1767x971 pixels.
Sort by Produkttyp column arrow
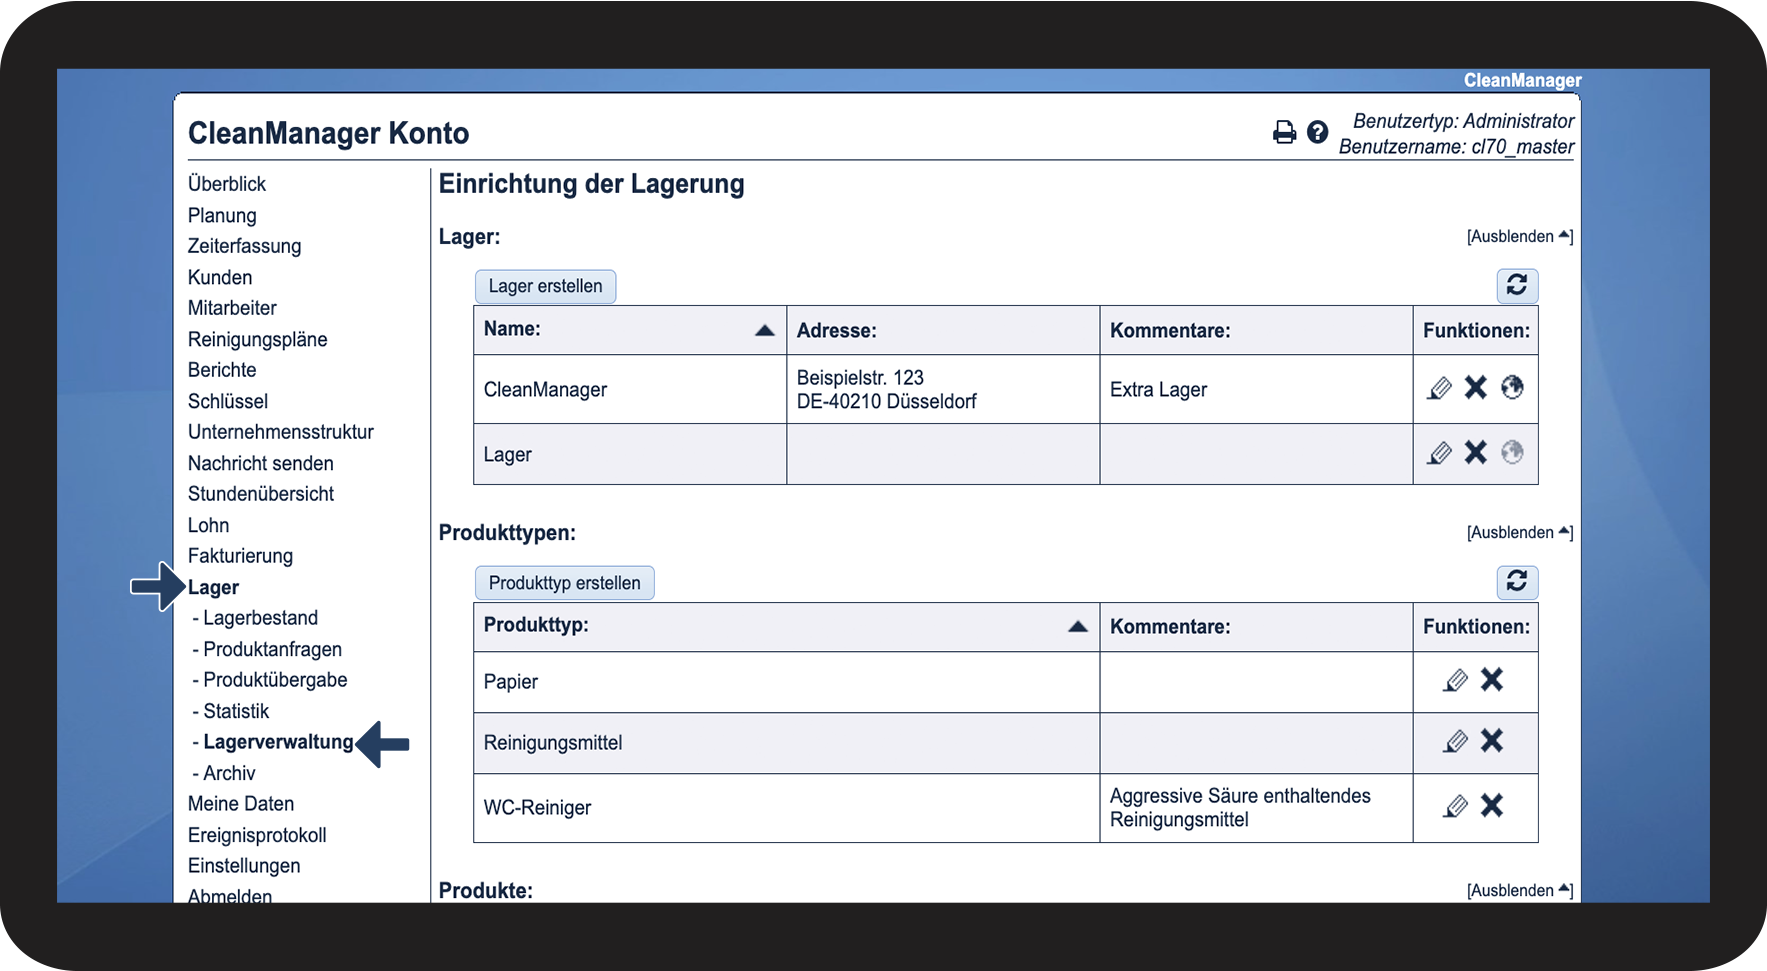(x=1078, y=627)
